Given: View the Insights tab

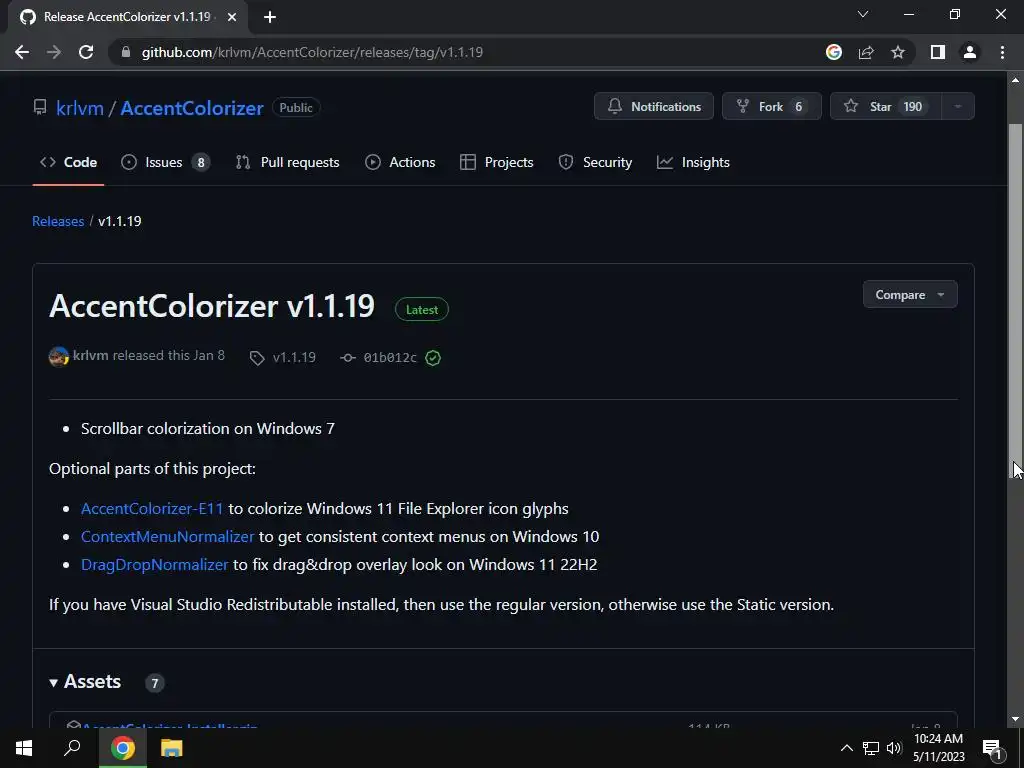Looking at the screenshot, I should (694, 162).
